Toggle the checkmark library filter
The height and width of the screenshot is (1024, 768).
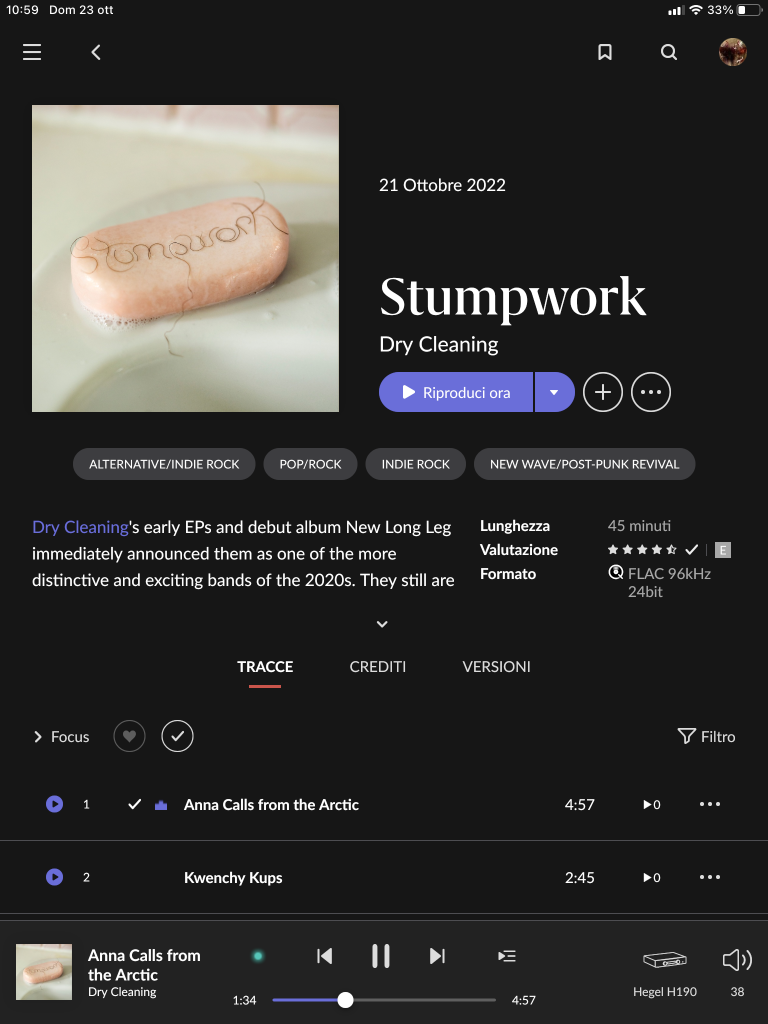[x=178, y=736]
